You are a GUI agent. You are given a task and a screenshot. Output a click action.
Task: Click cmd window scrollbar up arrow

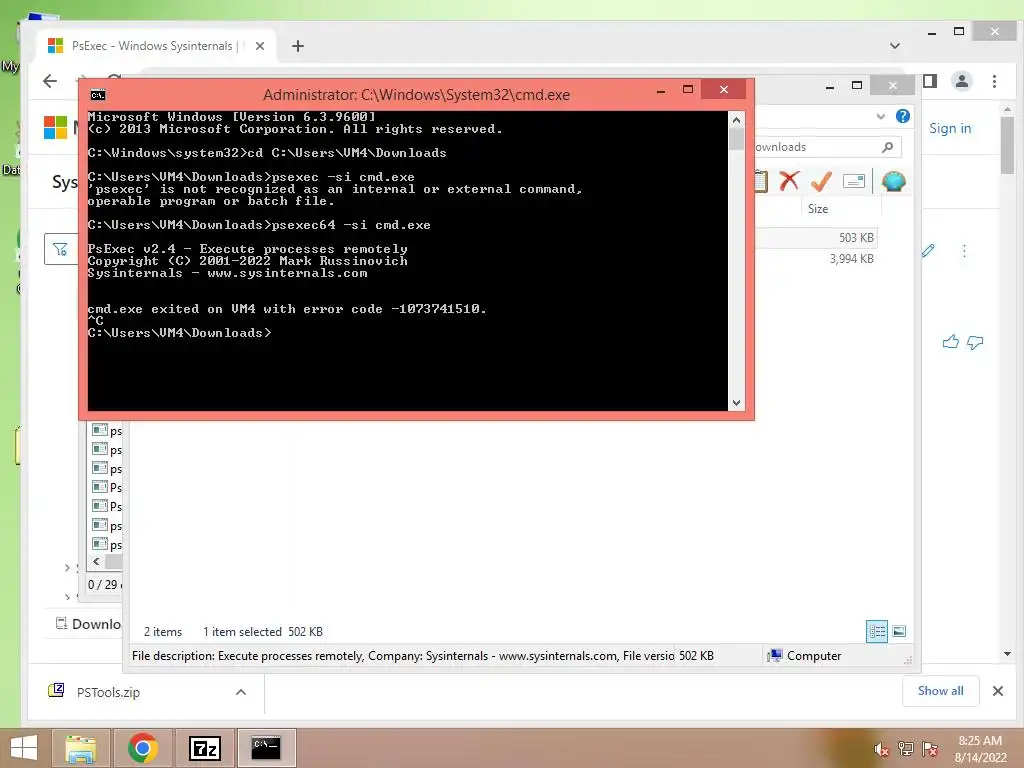[736, 120]
